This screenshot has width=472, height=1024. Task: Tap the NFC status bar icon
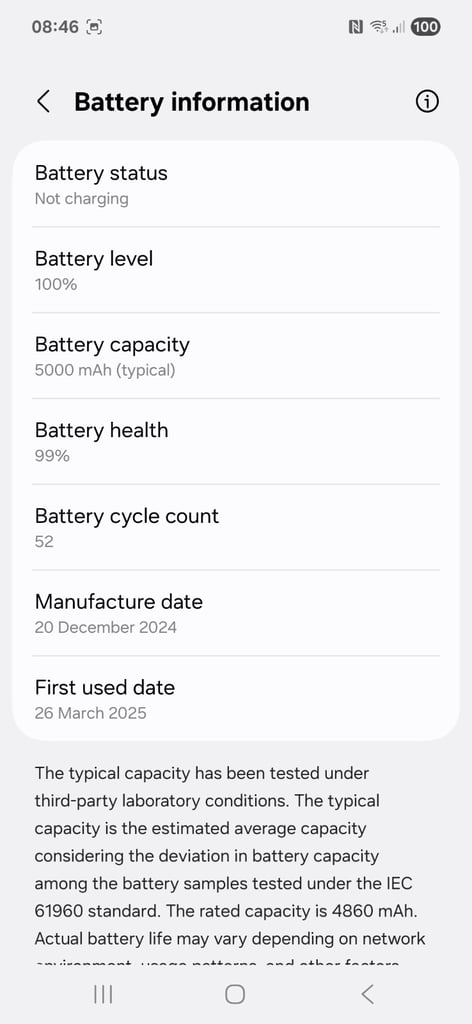[x=356, y=27]
